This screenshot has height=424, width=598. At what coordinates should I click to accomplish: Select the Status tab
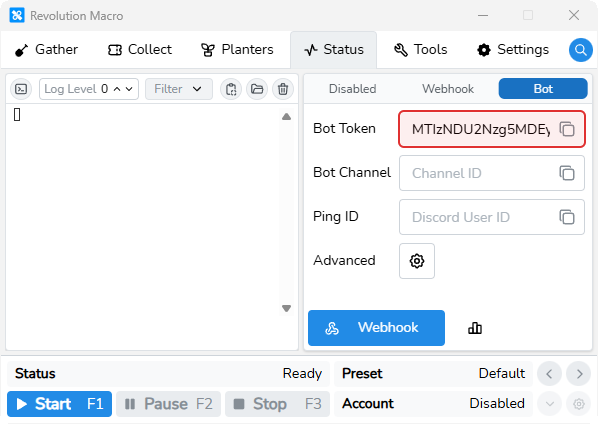point(334,50)
